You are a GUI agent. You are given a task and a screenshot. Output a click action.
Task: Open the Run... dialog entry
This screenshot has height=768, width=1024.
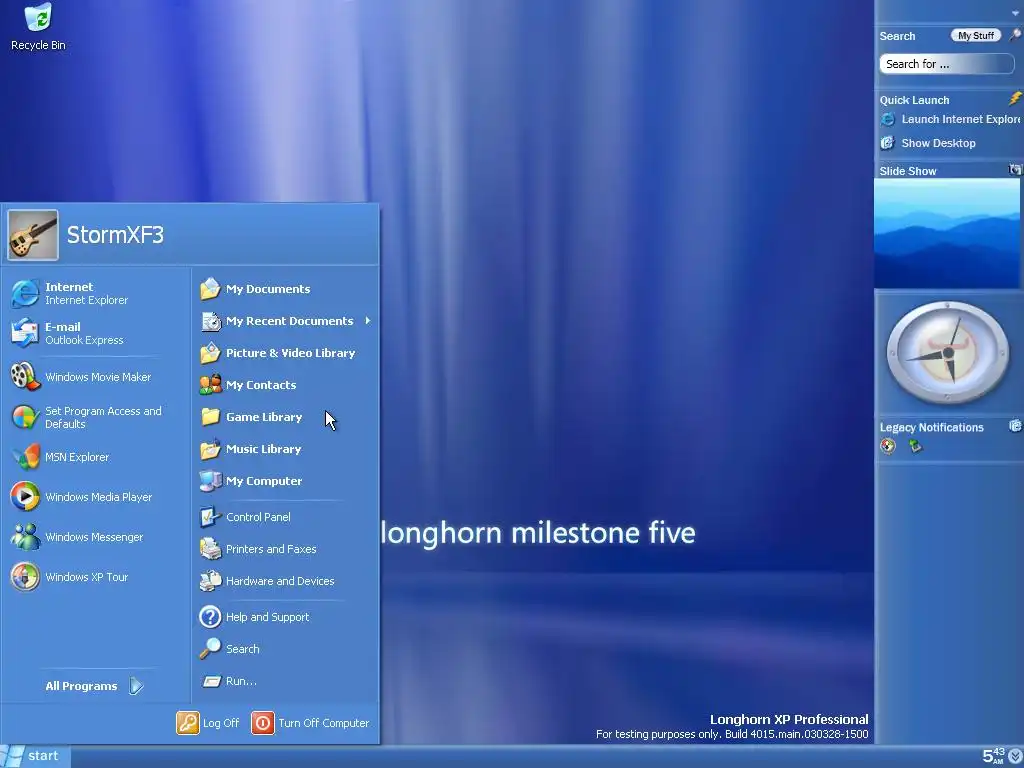tap(229, 680)
